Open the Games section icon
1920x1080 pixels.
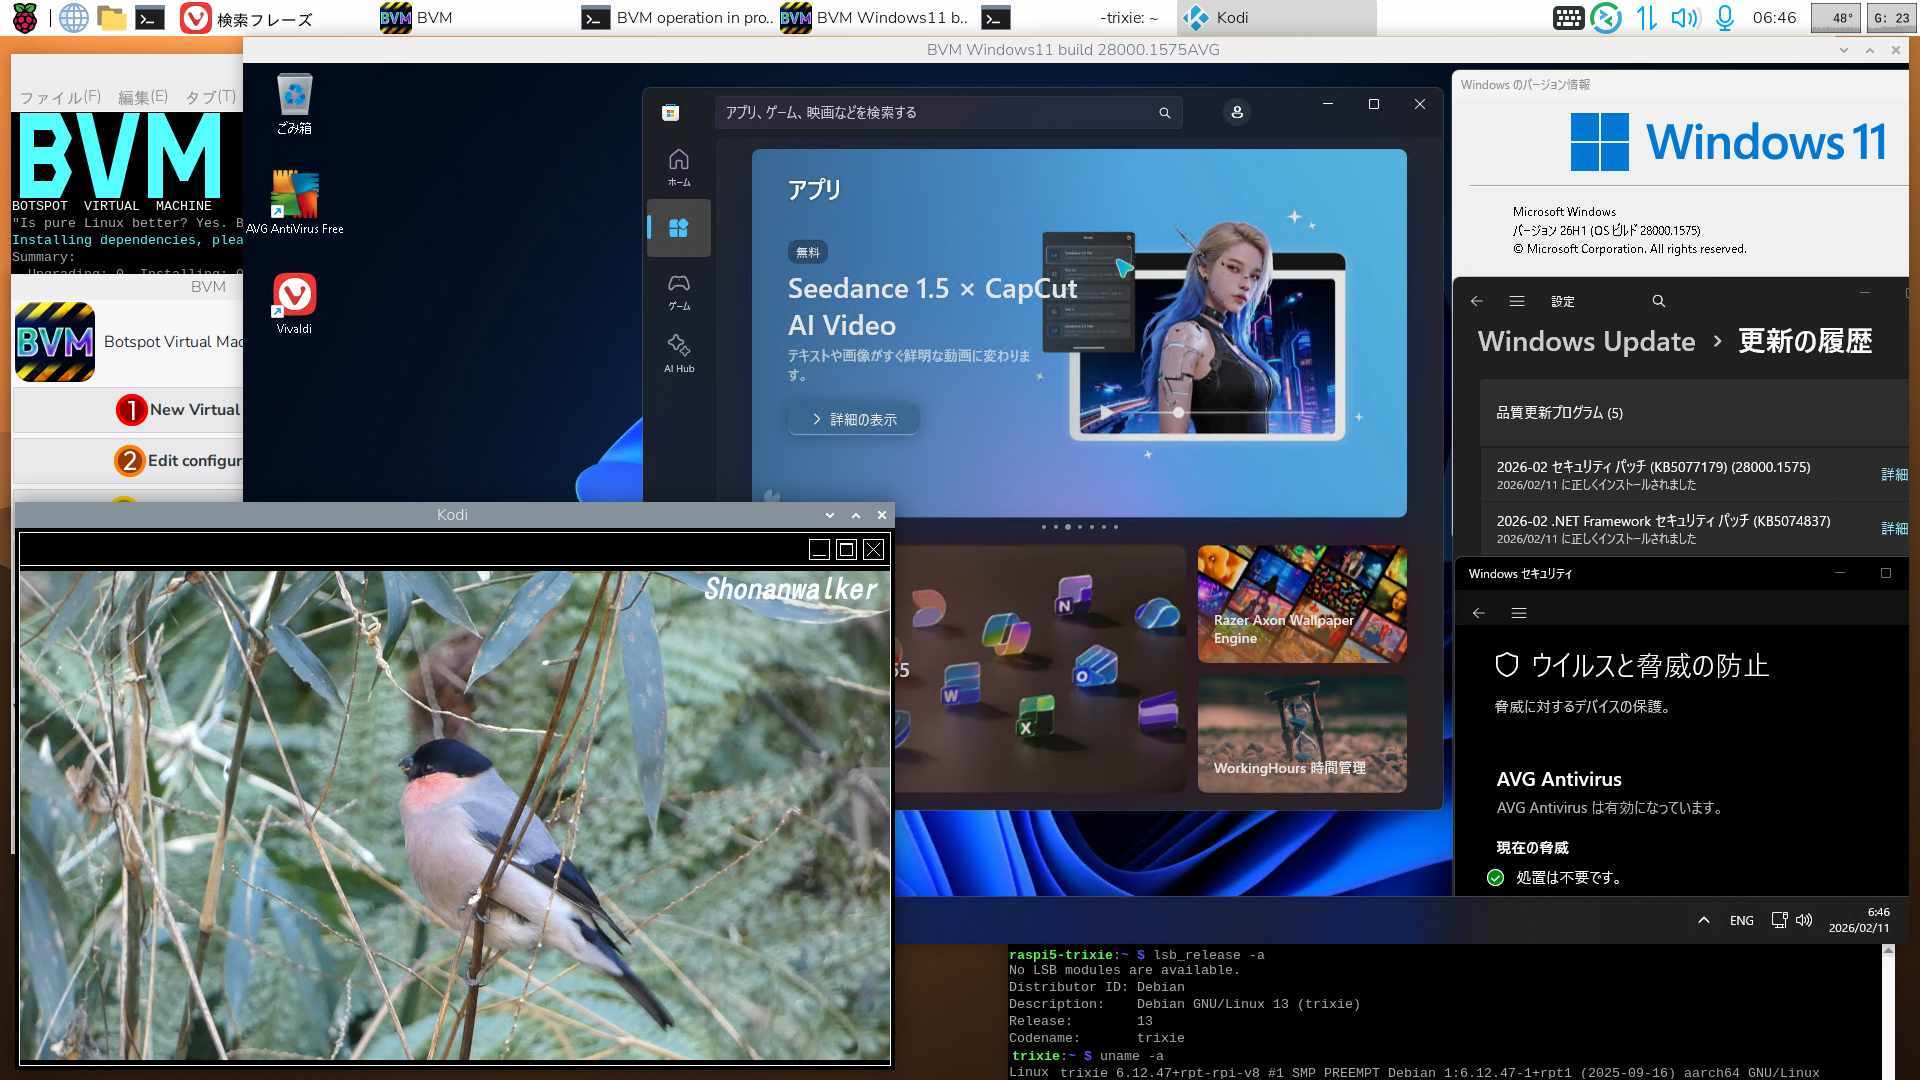coord(679,290)
